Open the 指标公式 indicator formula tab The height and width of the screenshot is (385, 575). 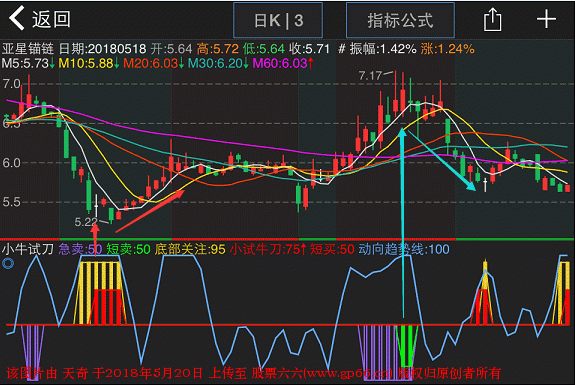tap(400, 20)
